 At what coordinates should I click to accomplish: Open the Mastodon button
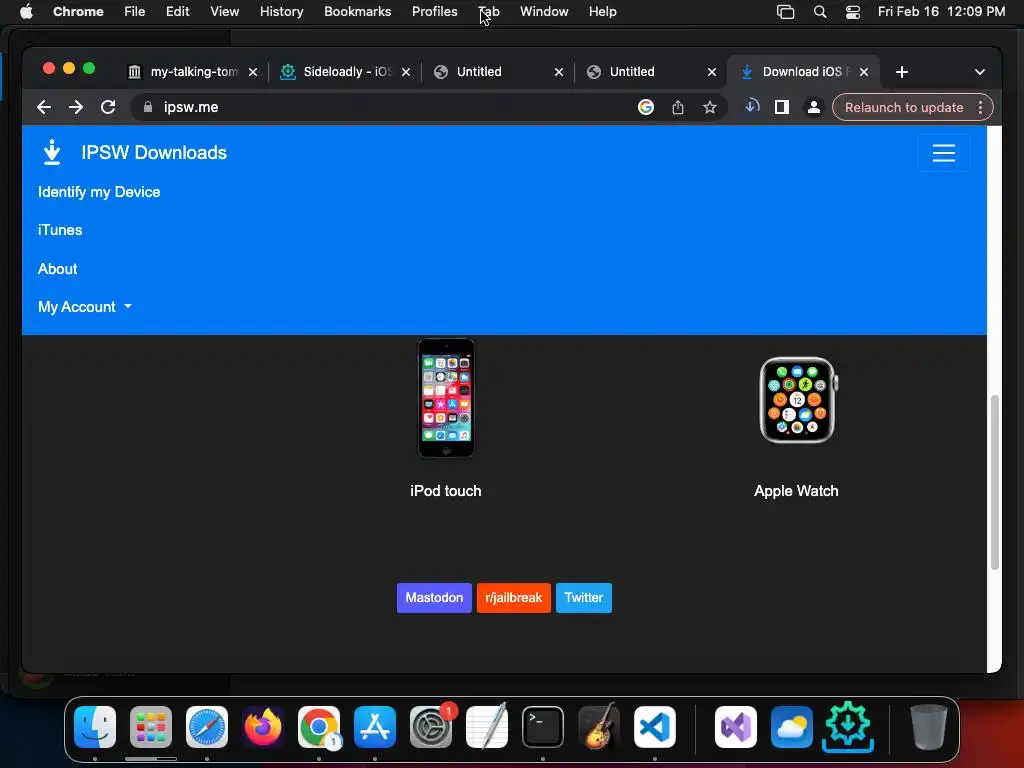434,598
